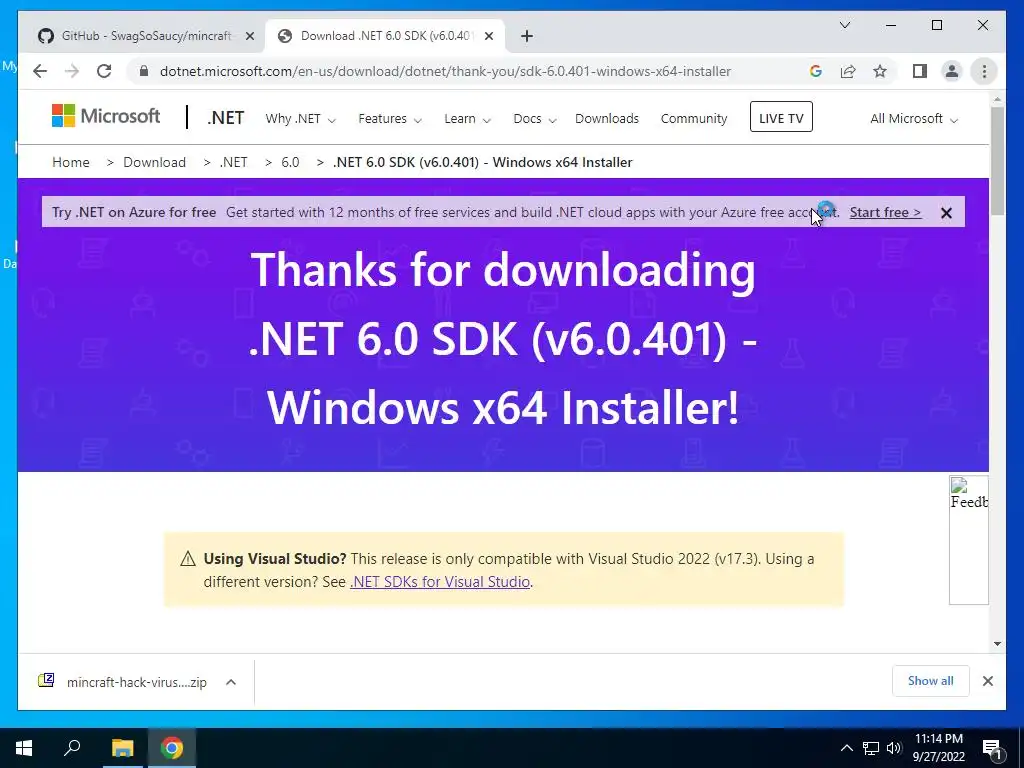Screen dimensions: 1024x768
Task: Share this page using the share icon
Action: tap(848, 71)
